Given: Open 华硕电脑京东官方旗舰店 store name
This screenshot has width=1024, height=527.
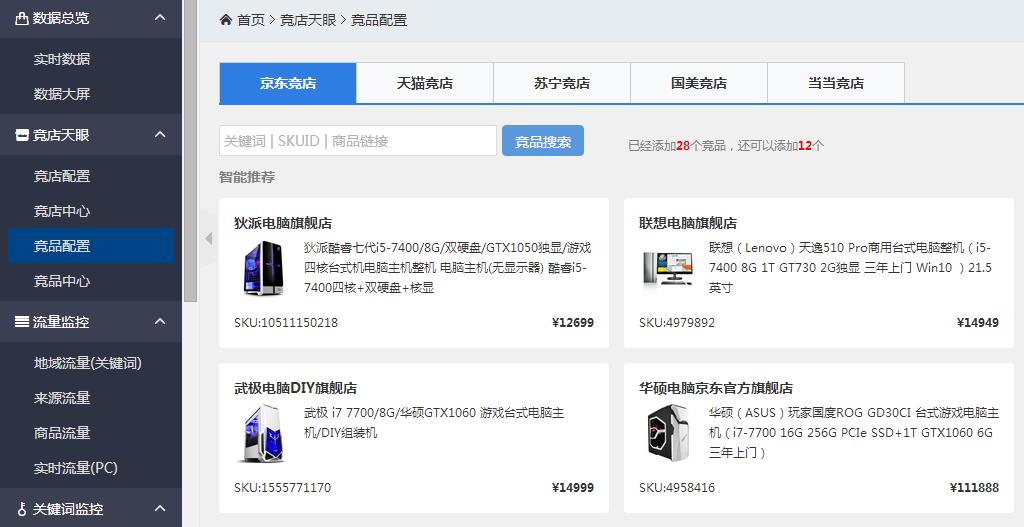Looking at the screenshot, I should (x=716, y=388).
